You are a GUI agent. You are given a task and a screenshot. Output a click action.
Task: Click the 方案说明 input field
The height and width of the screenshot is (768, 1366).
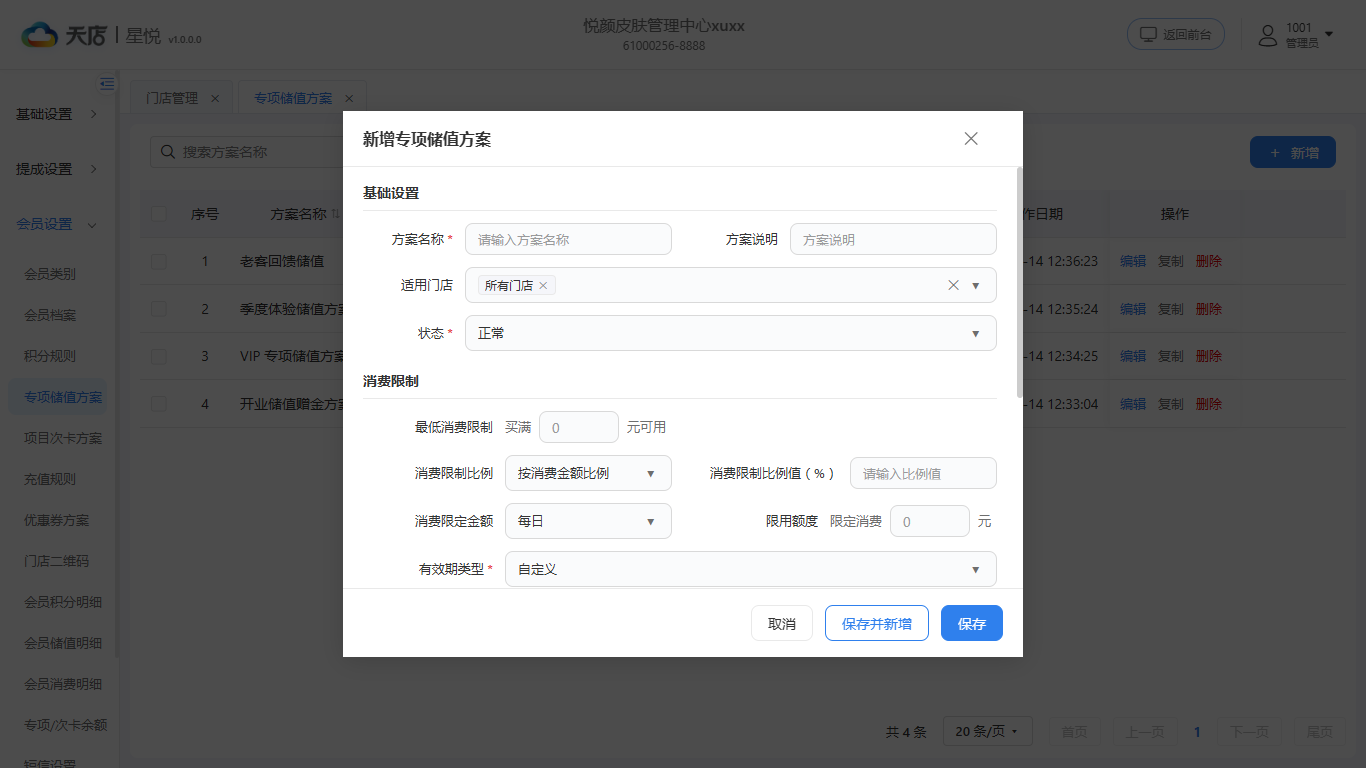coord(893,239)
